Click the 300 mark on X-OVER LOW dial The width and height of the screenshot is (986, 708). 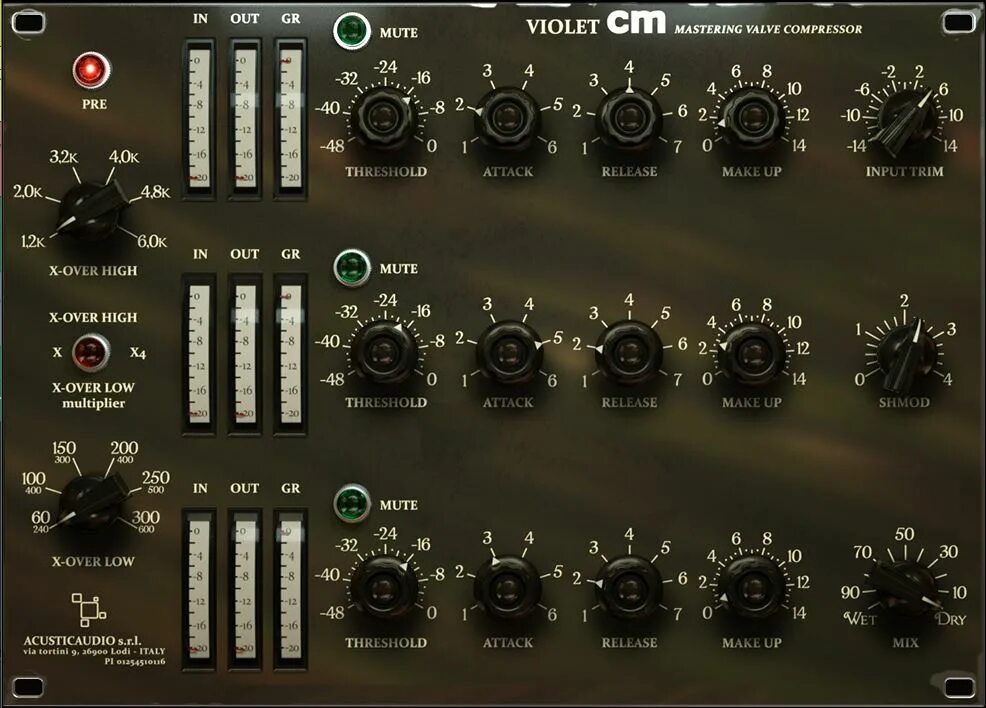click(146, 517)
